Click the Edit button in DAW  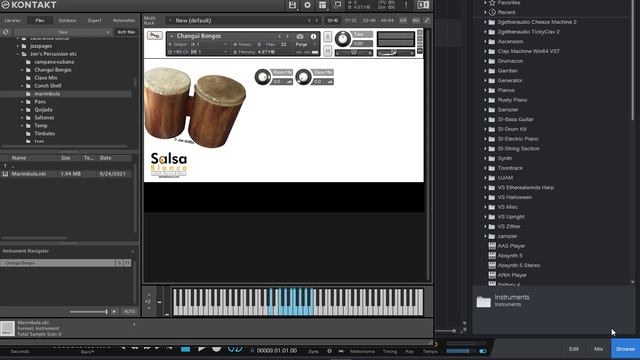tap(573, 349)
